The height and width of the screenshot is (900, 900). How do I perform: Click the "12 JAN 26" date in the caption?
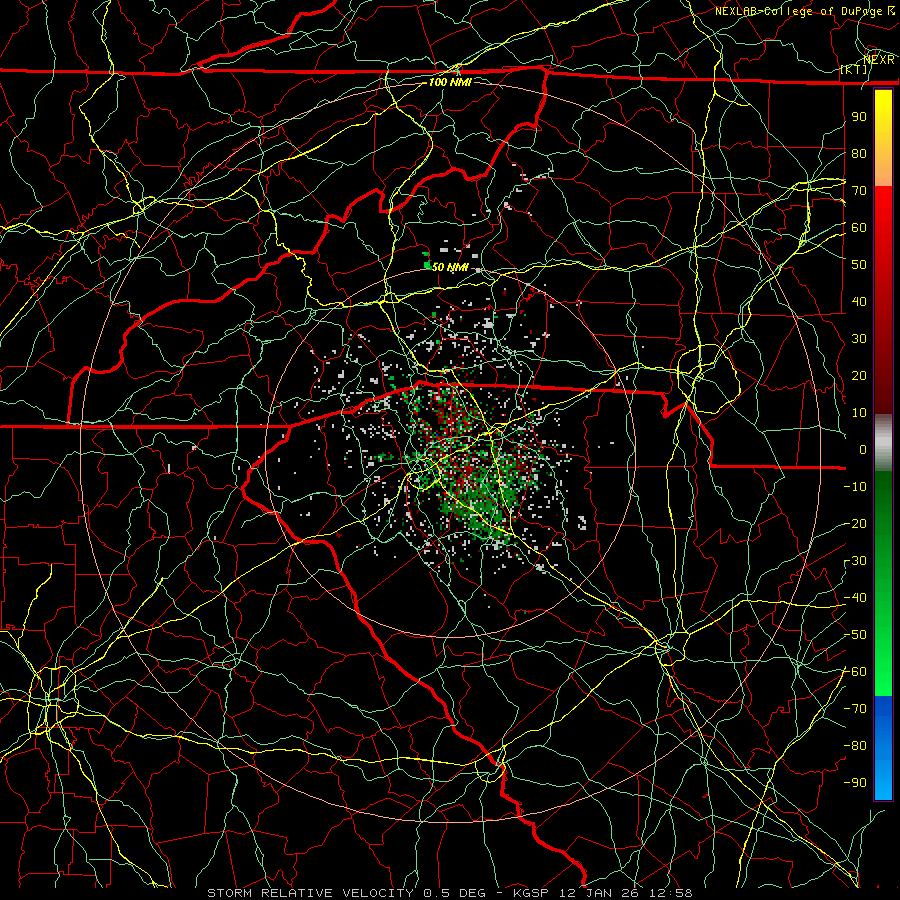click(x=599, y=893)
